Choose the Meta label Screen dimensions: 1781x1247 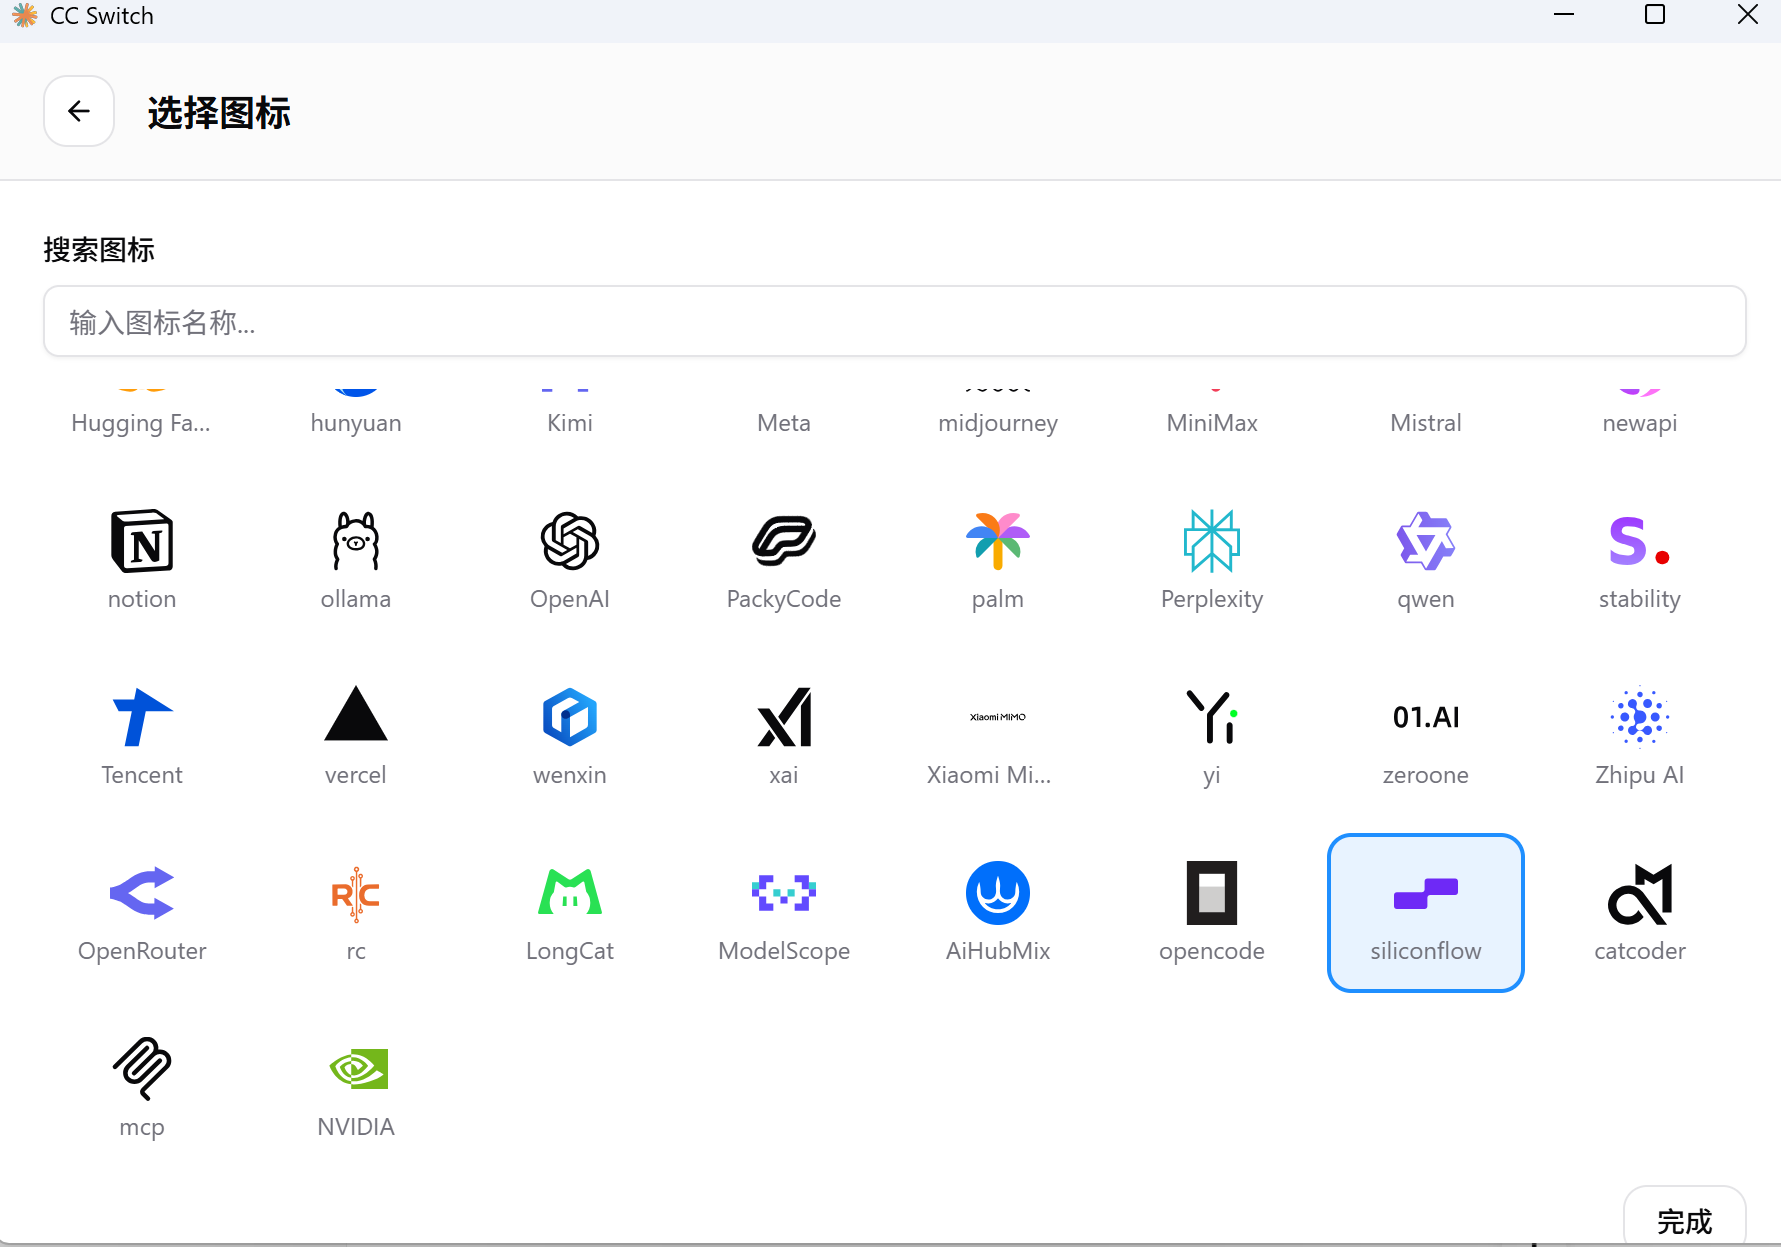[x=784, y=423]
